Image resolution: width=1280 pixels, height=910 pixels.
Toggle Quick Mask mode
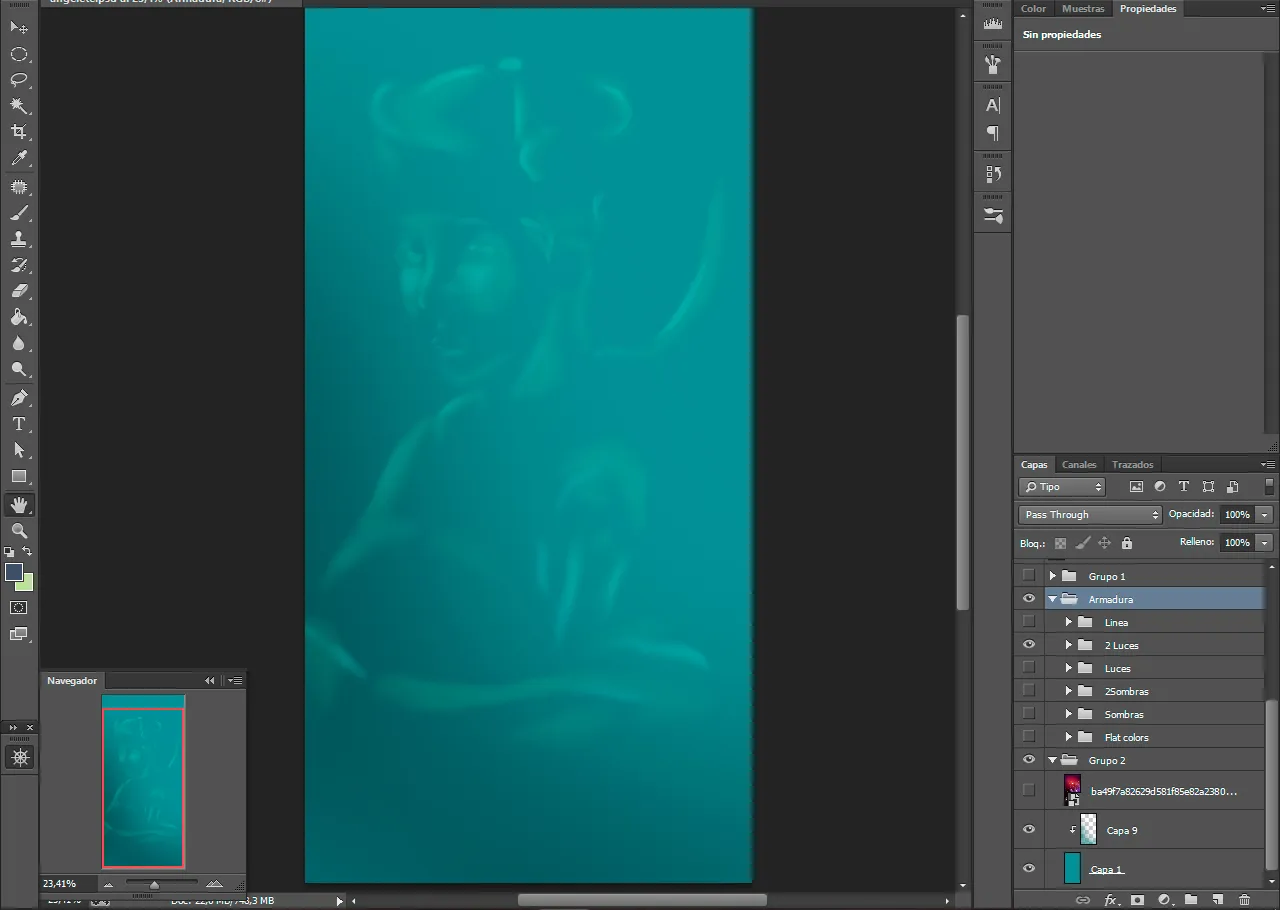pyautogui.click(x=19, y=607)
